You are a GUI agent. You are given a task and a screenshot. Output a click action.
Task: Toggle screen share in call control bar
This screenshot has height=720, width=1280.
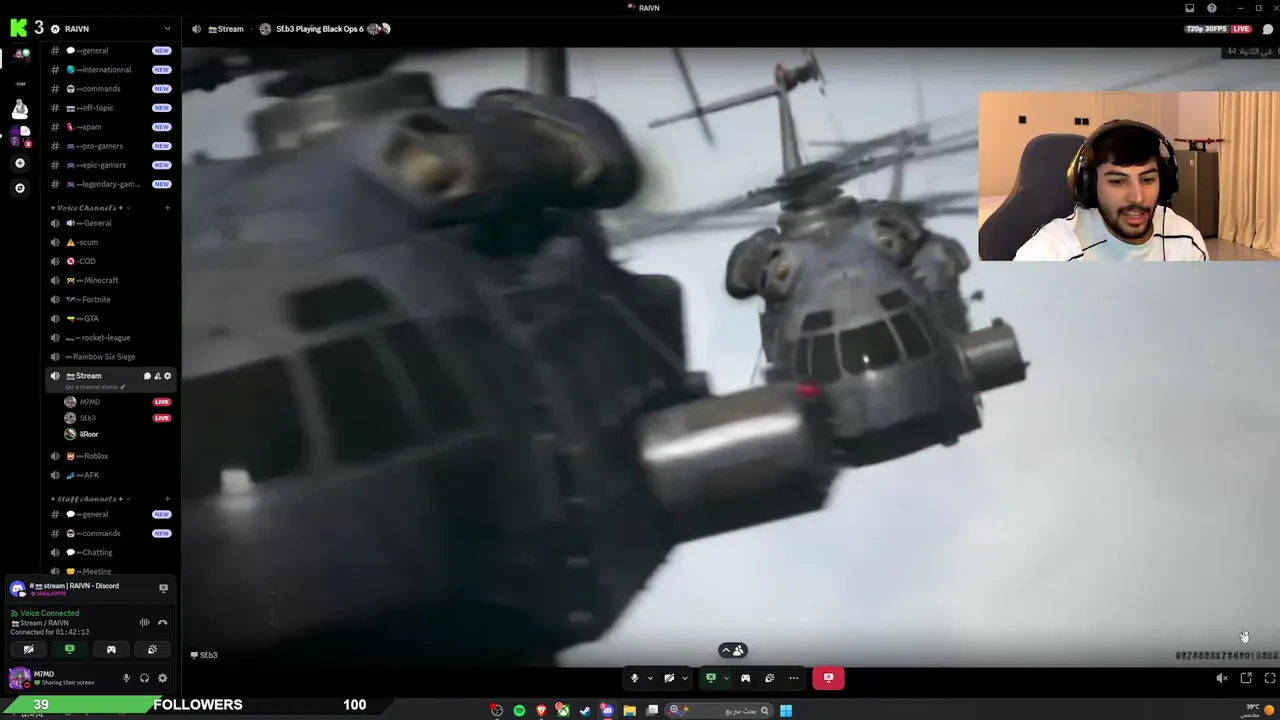[x=711, y=678]
